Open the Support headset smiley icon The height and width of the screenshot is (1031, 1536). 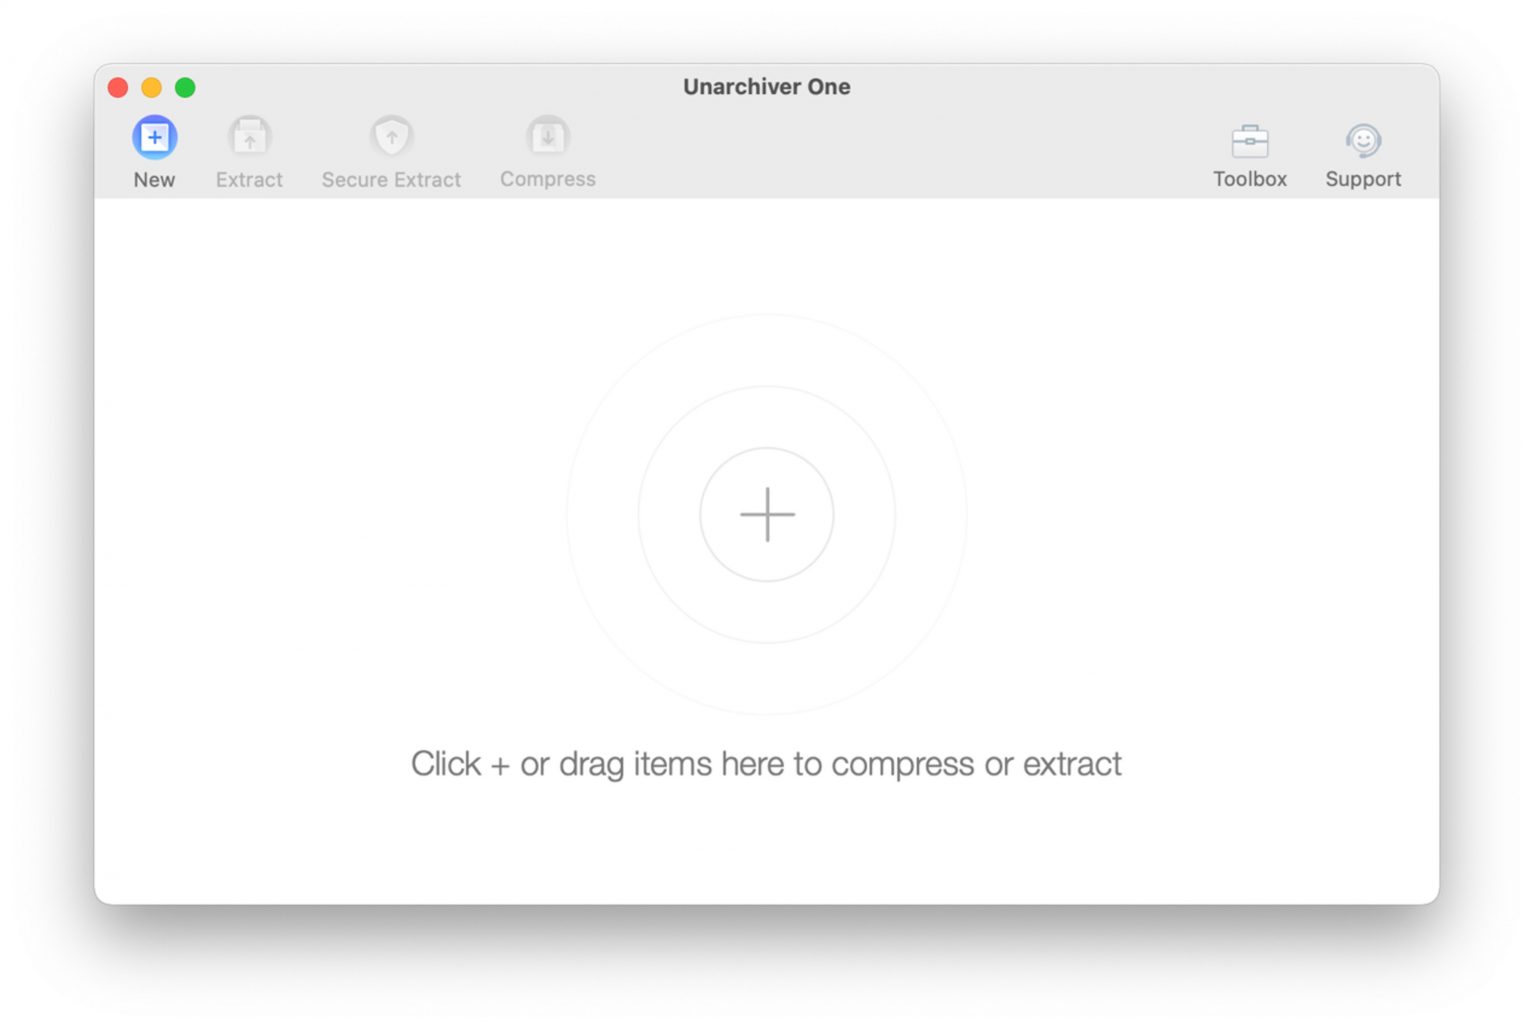point(1362,141)
